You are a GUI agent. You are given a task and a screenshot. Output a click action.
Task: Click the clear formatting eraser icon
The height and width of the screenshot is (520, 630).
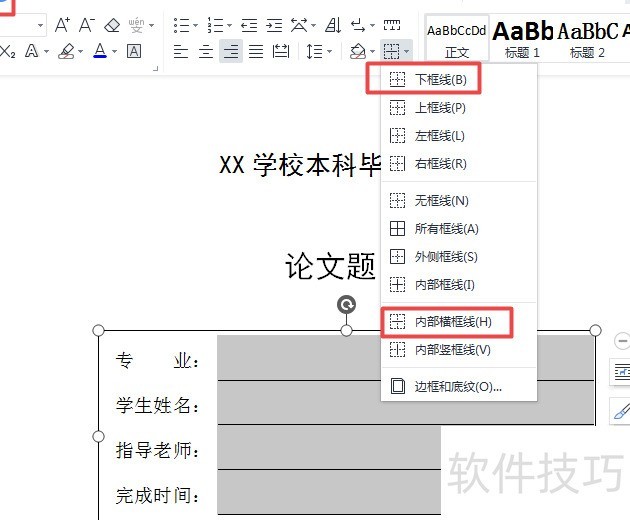click(112, 25)
